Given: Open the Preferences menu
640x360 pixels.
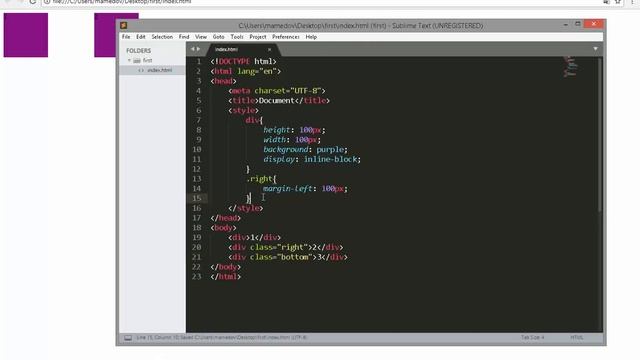Looking at the screenshot, I should click(286, 37).
